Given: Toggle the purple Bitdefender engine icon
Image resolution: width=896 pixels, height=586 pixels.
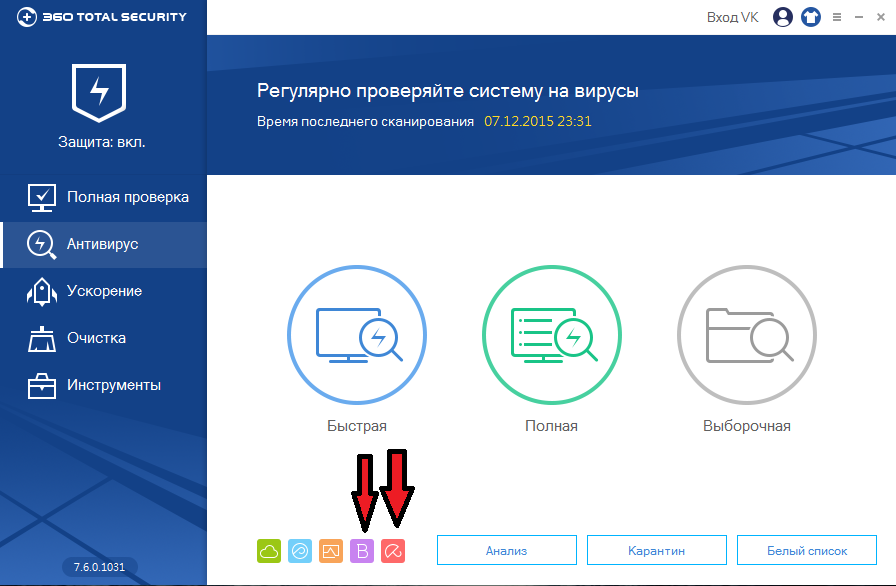Looking at the screenshot, I should [x=362, y=551].
